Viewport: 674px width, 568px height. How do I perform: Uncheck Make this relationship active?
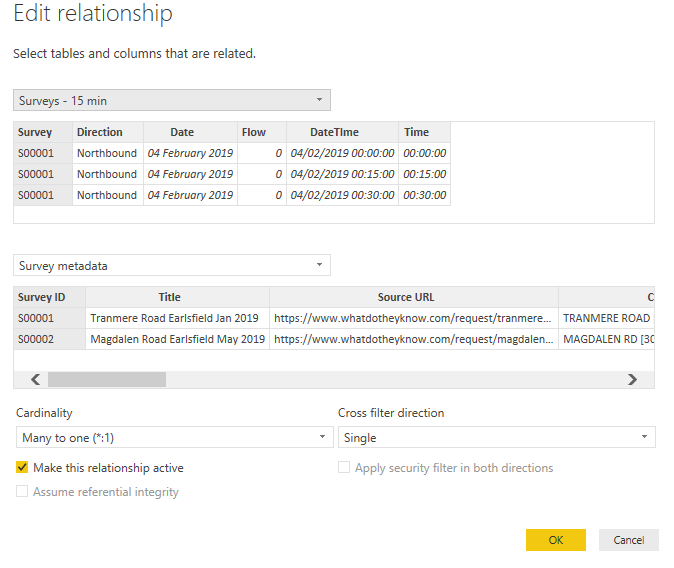click(x=22, y=467)
